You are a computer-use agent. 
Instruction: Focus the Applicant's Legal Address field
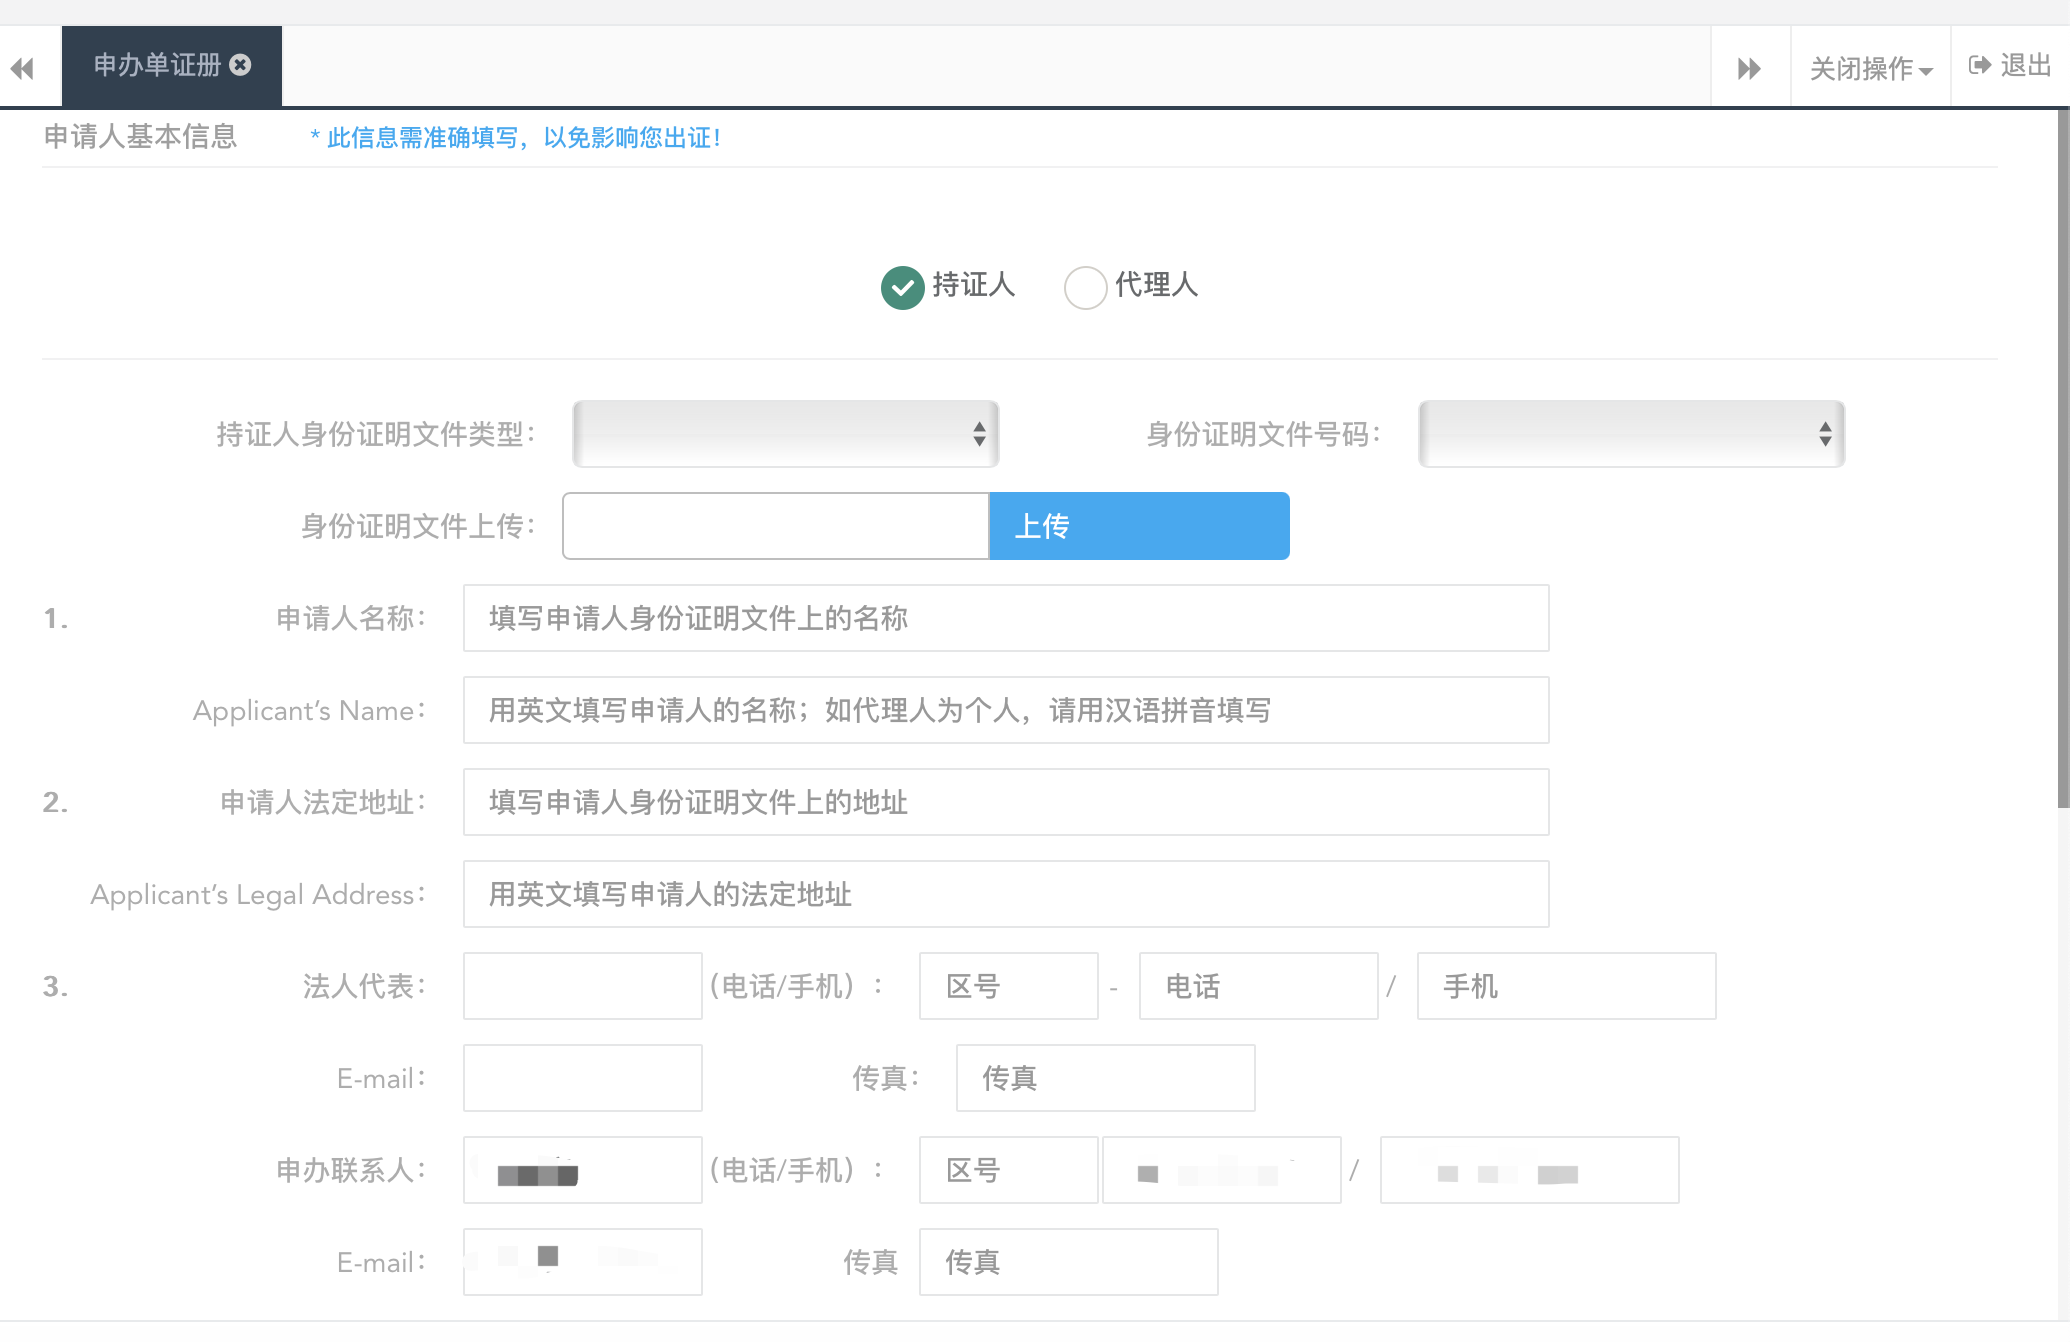click(x=1005, y=894)
